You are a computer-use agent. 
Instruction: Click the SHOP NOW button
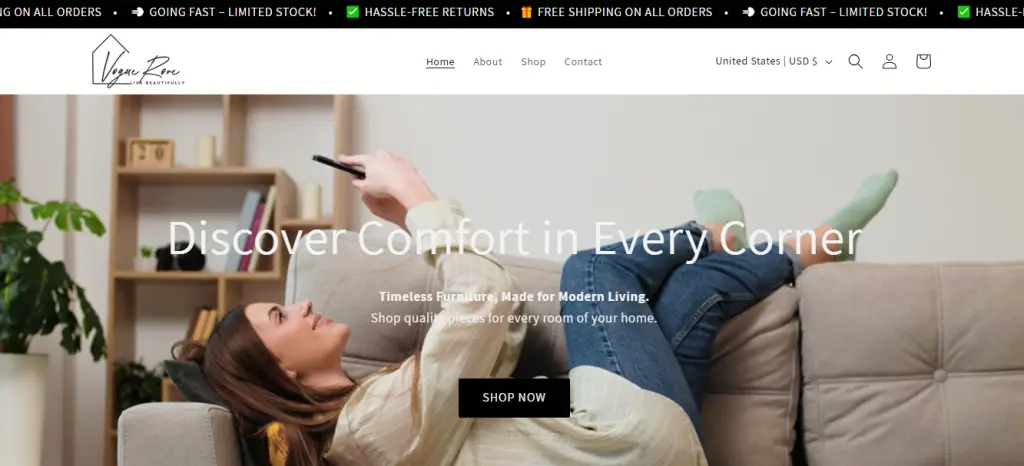coord(514,397)
